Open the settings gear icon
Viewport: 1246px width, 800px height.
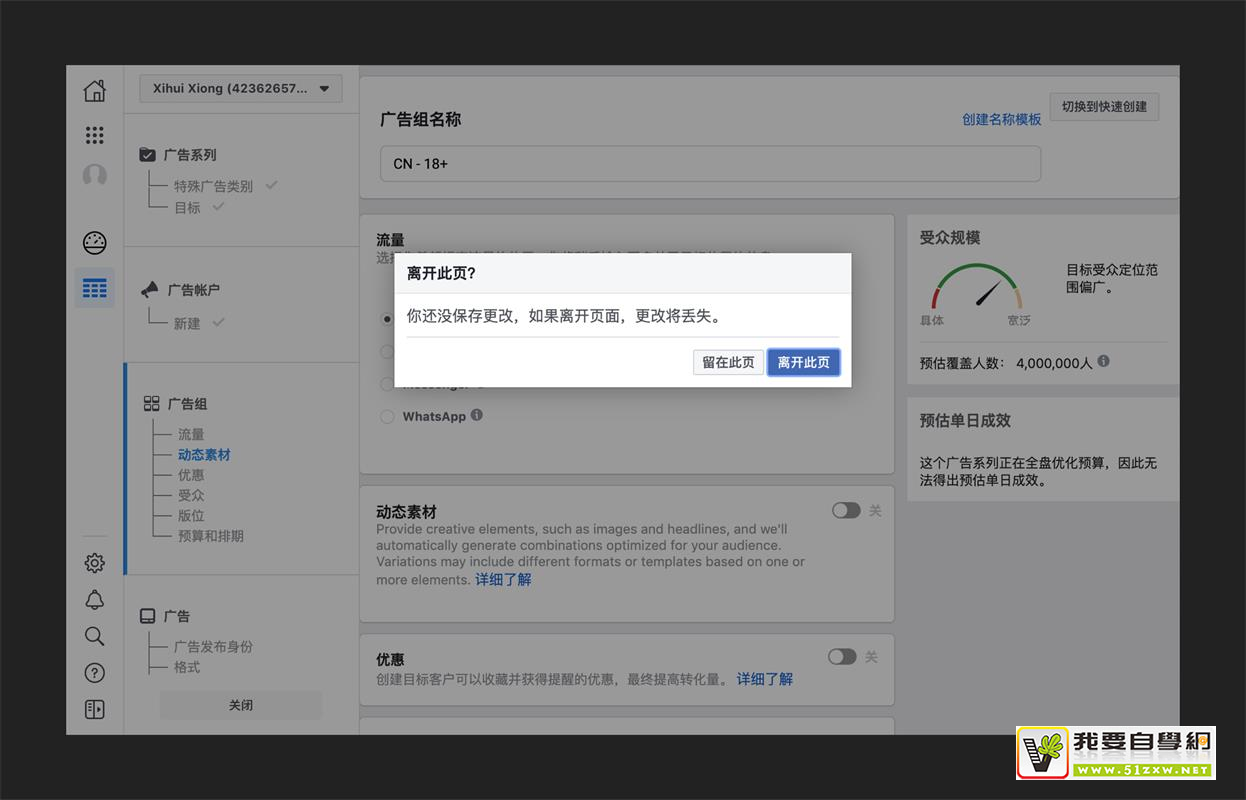pyautogui.click(x=94, y=563)
